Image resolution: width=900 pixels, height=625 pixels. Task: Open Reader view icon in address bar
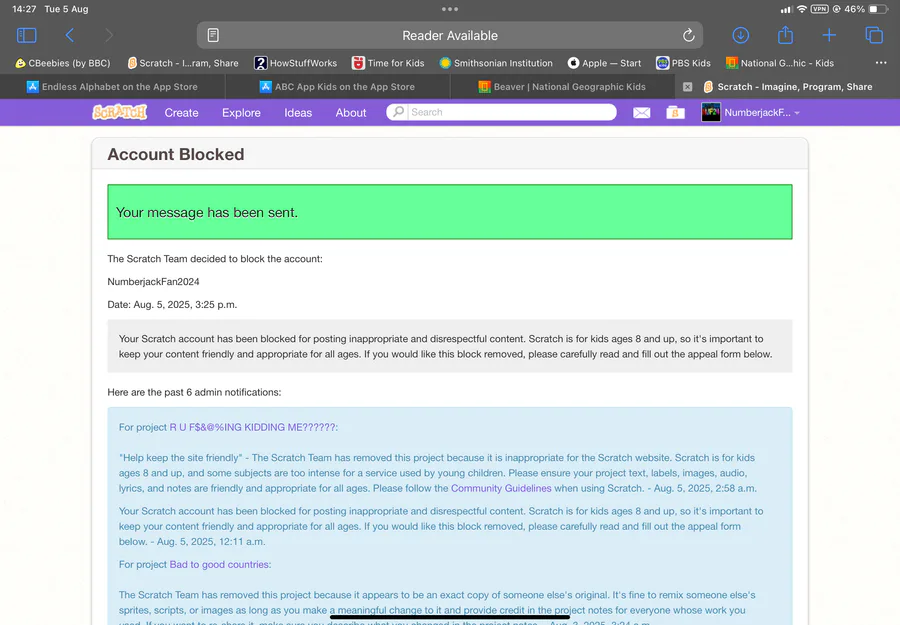[213, 36]
